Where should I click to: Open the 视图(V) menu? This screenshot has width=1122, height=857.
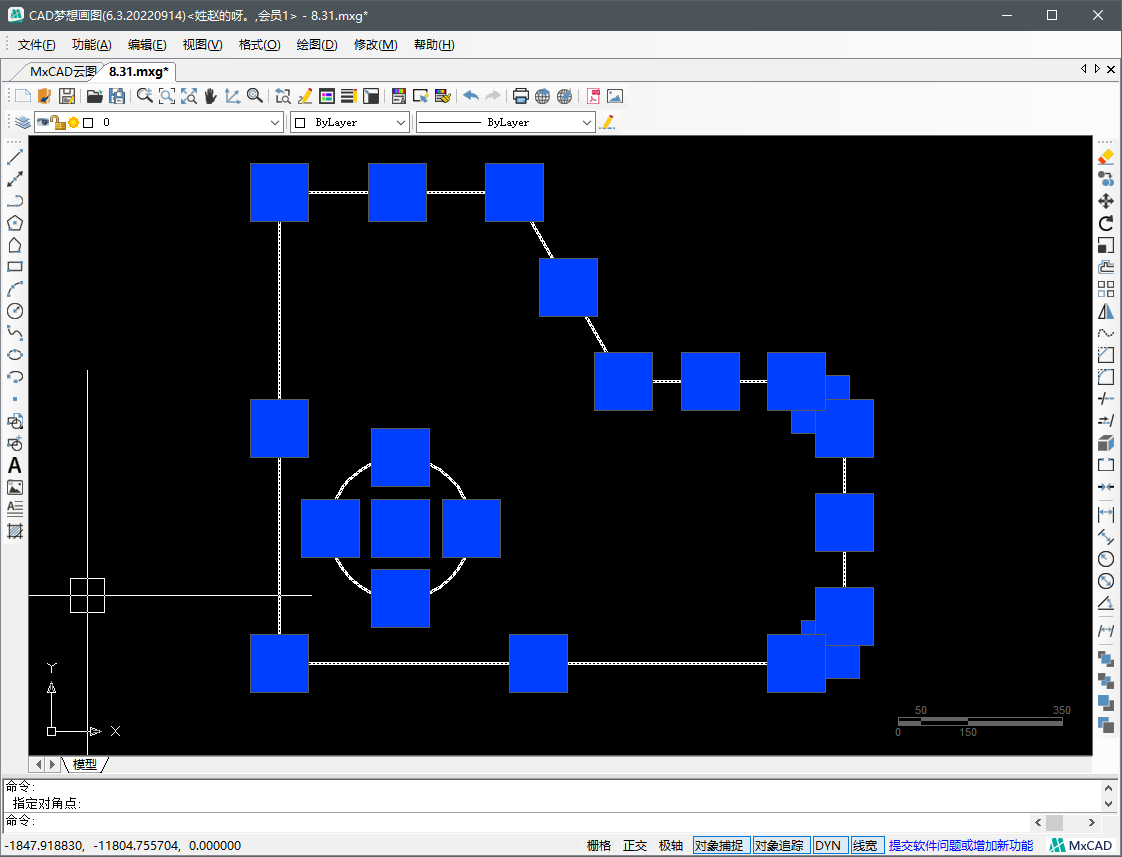(203, 44)
